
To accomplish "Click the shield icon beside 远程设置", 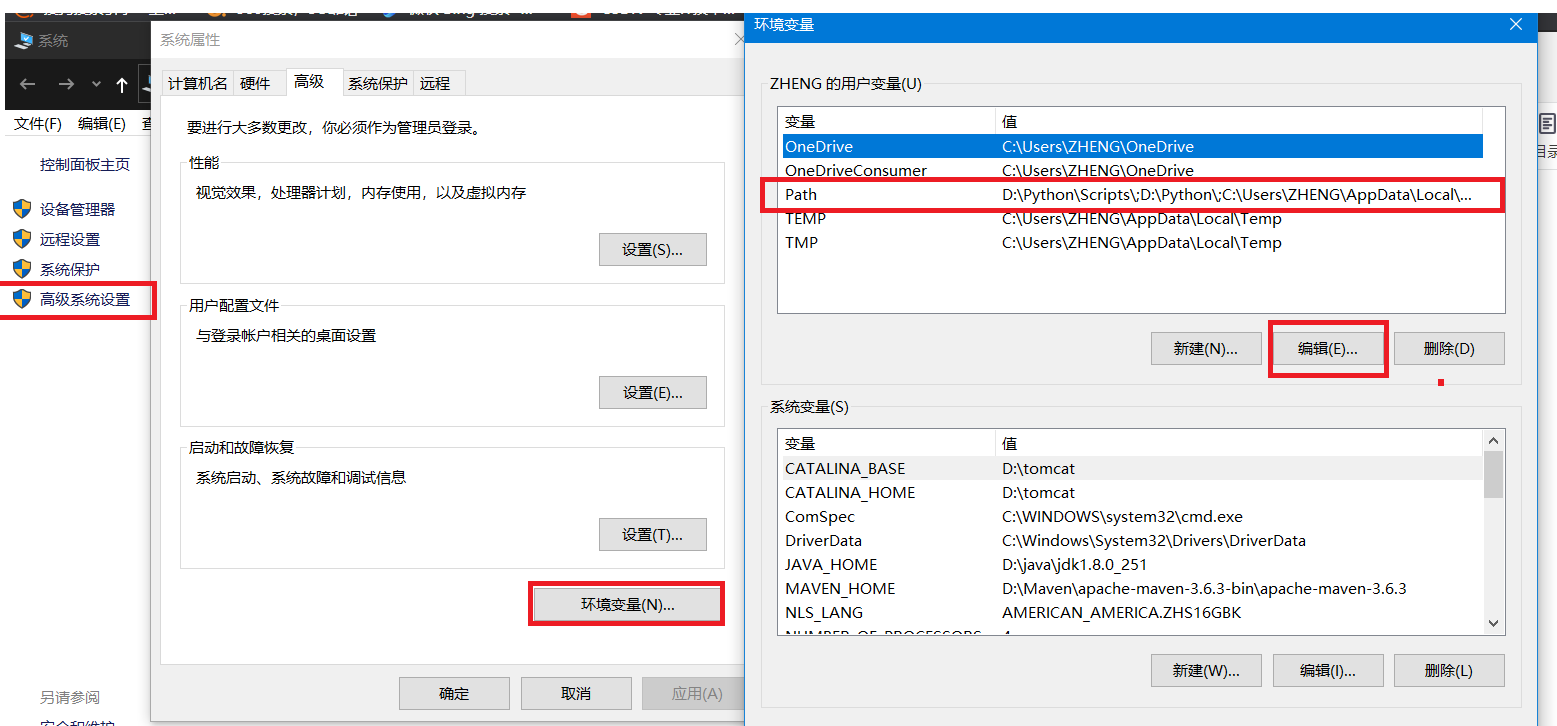I will click(x=22, y=239).
